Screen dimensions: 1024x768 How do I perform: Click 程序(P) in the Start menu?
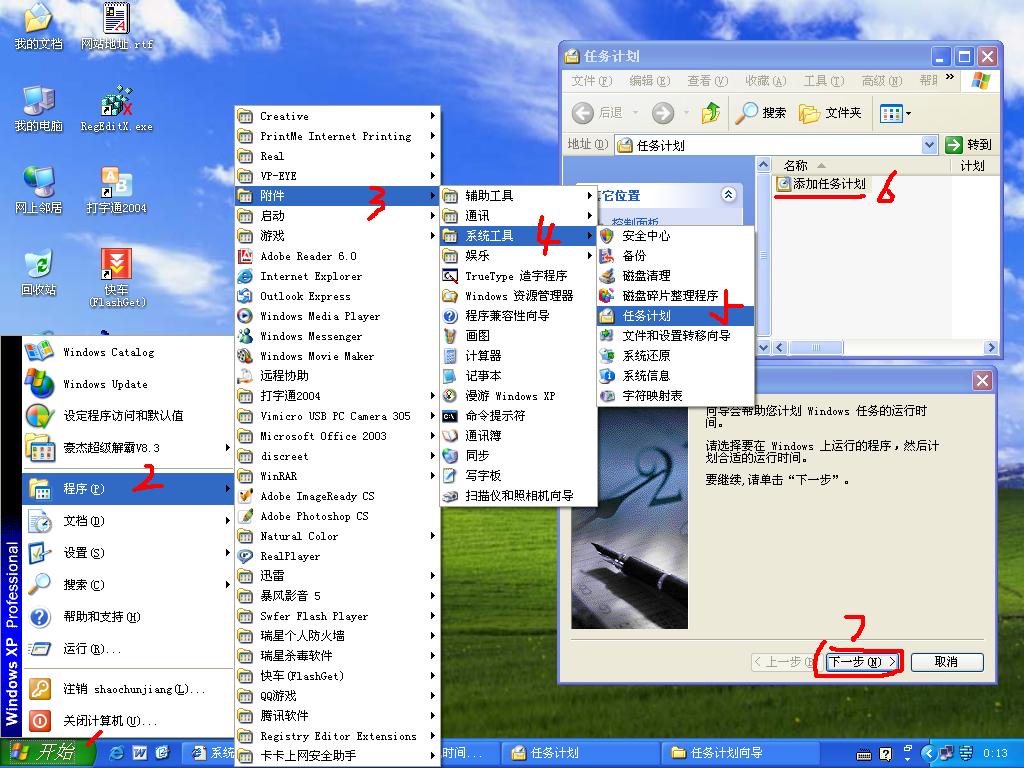(x=128, y=488)
